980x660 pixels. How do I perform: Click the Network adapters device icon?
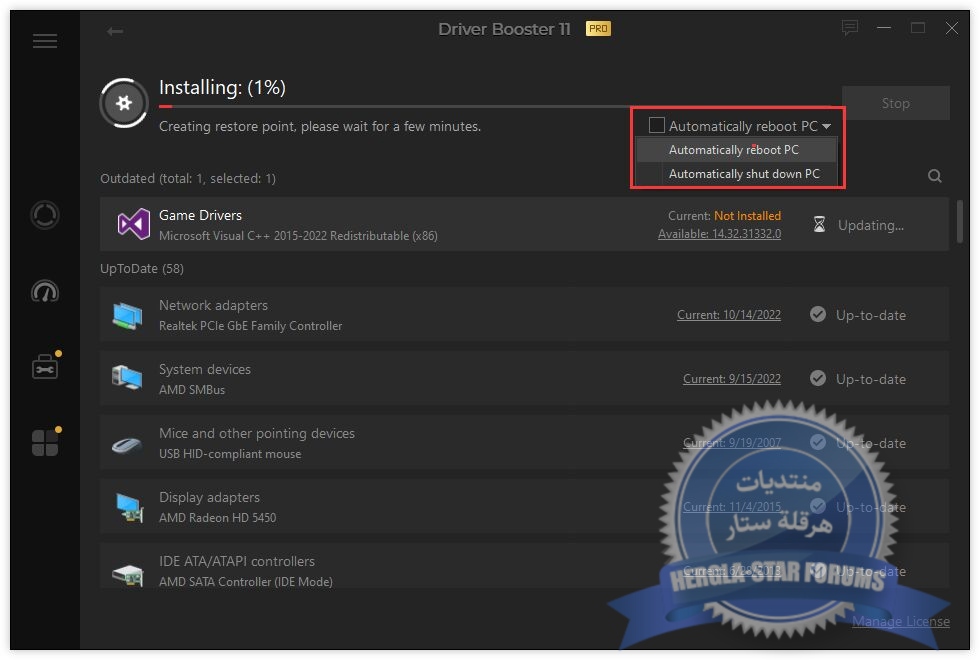coord(128,315)
